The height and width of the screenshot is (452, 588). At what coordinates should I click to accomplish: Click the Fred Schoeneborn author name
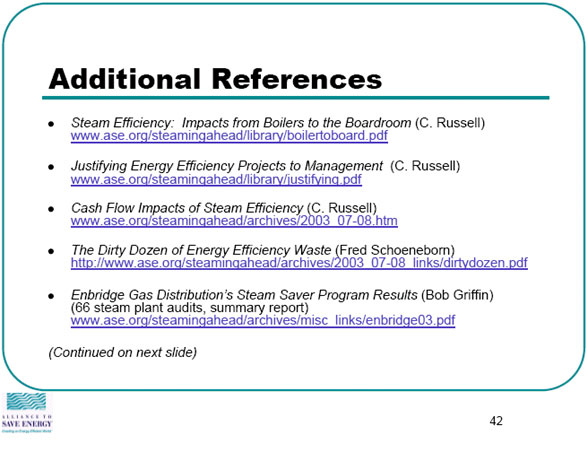coord(394,250)
